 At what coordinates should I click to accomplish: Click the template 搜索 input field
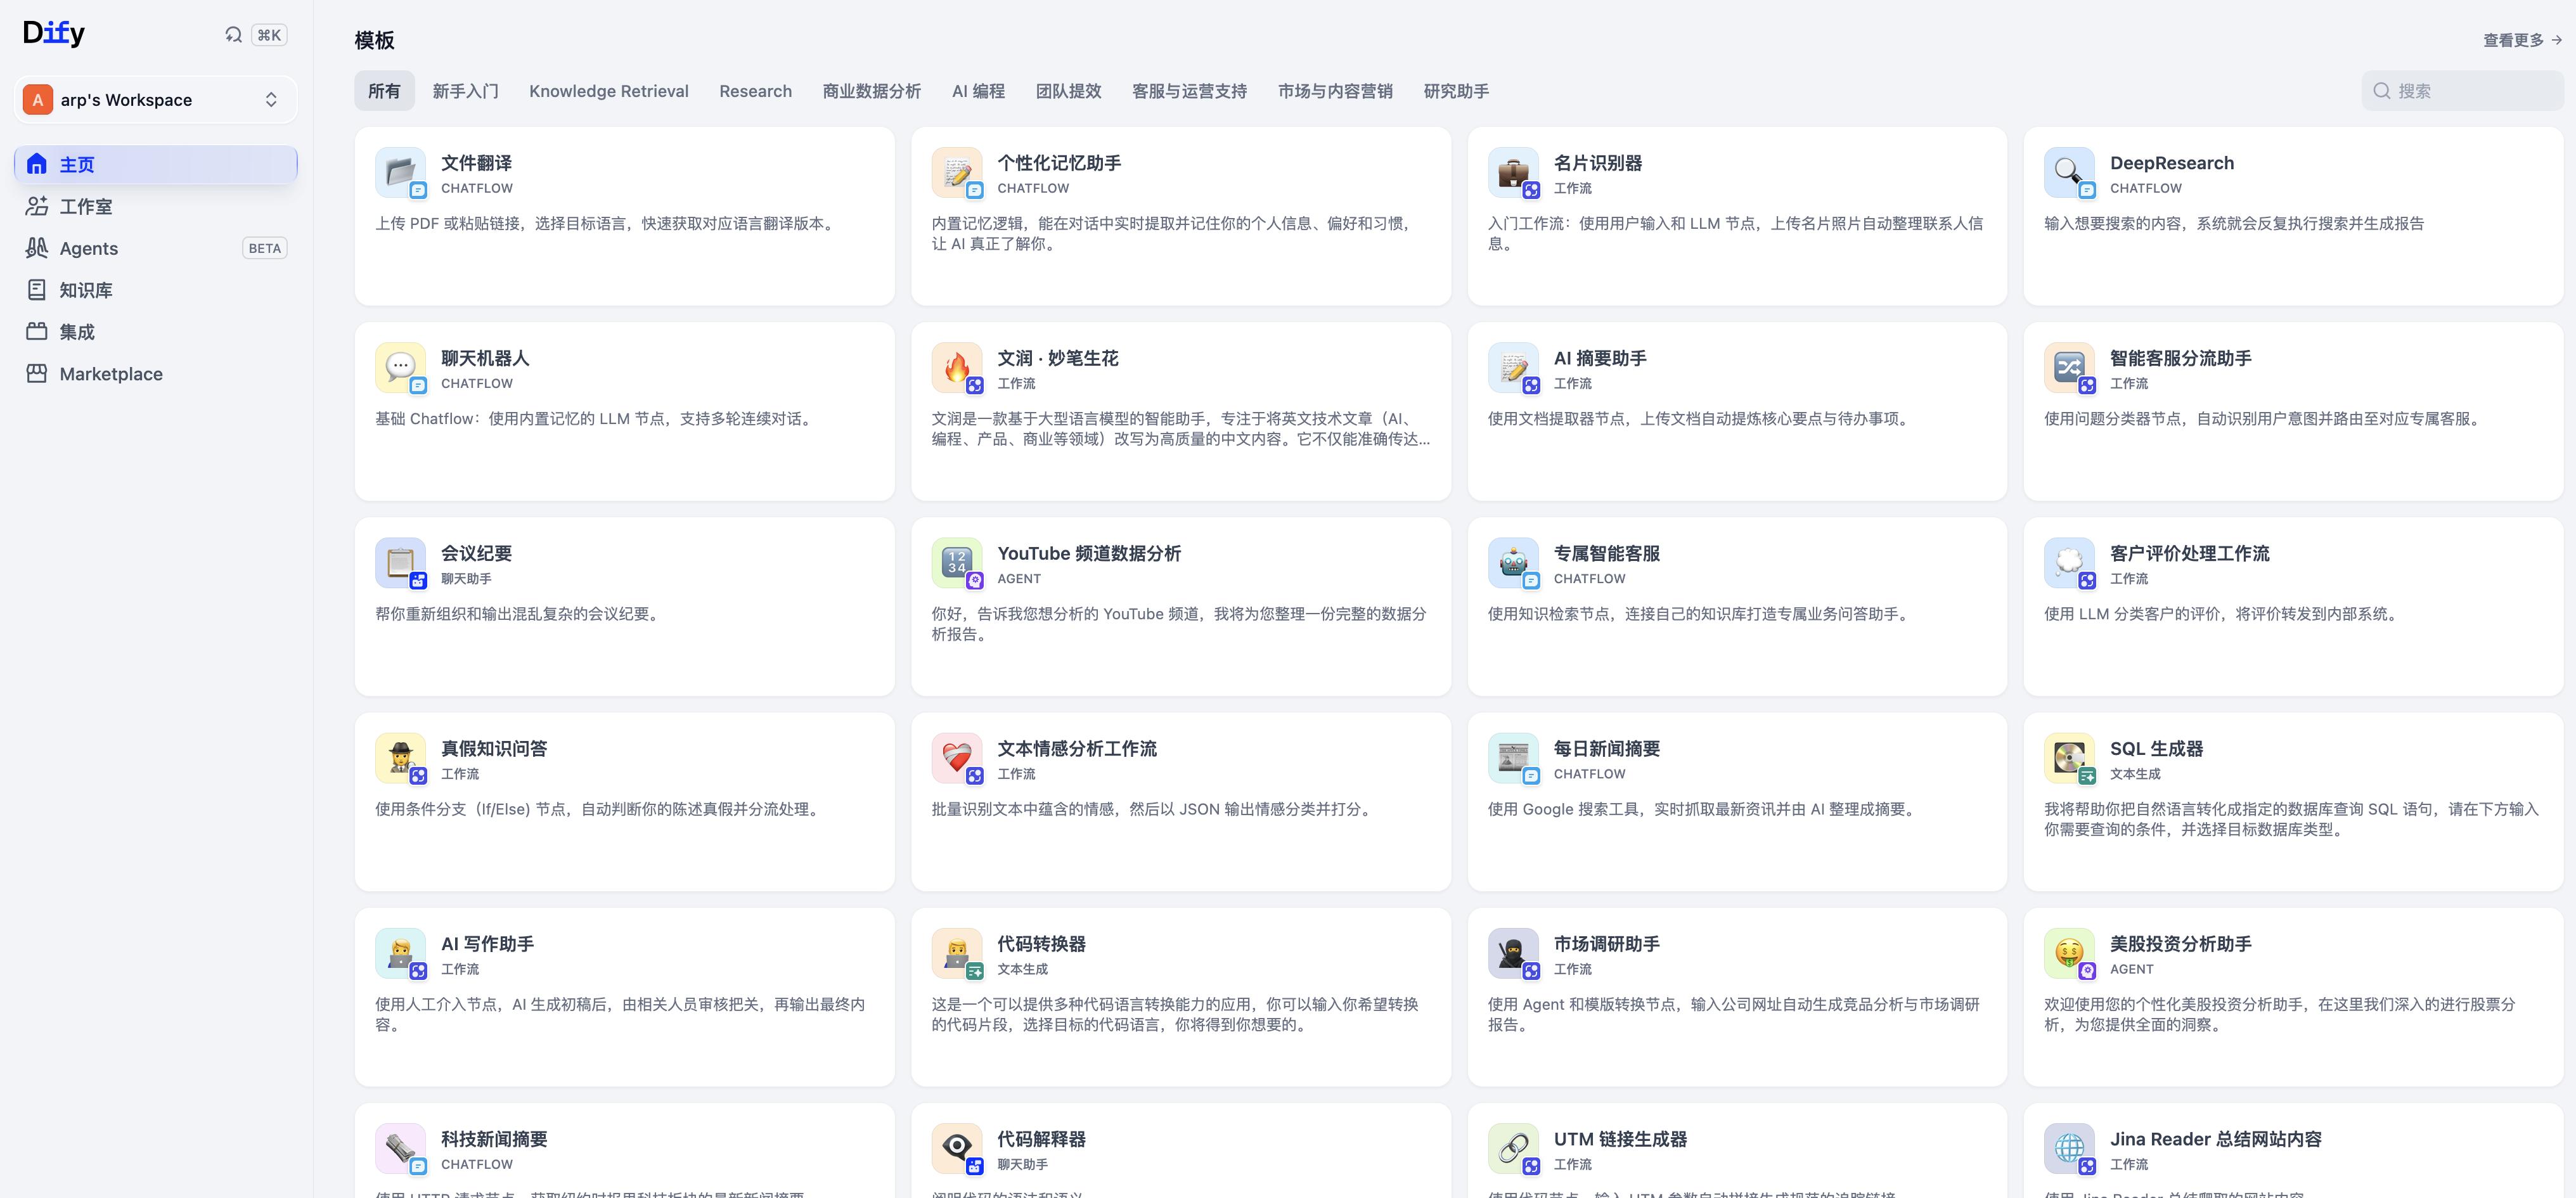click(x=2462, y=91)
